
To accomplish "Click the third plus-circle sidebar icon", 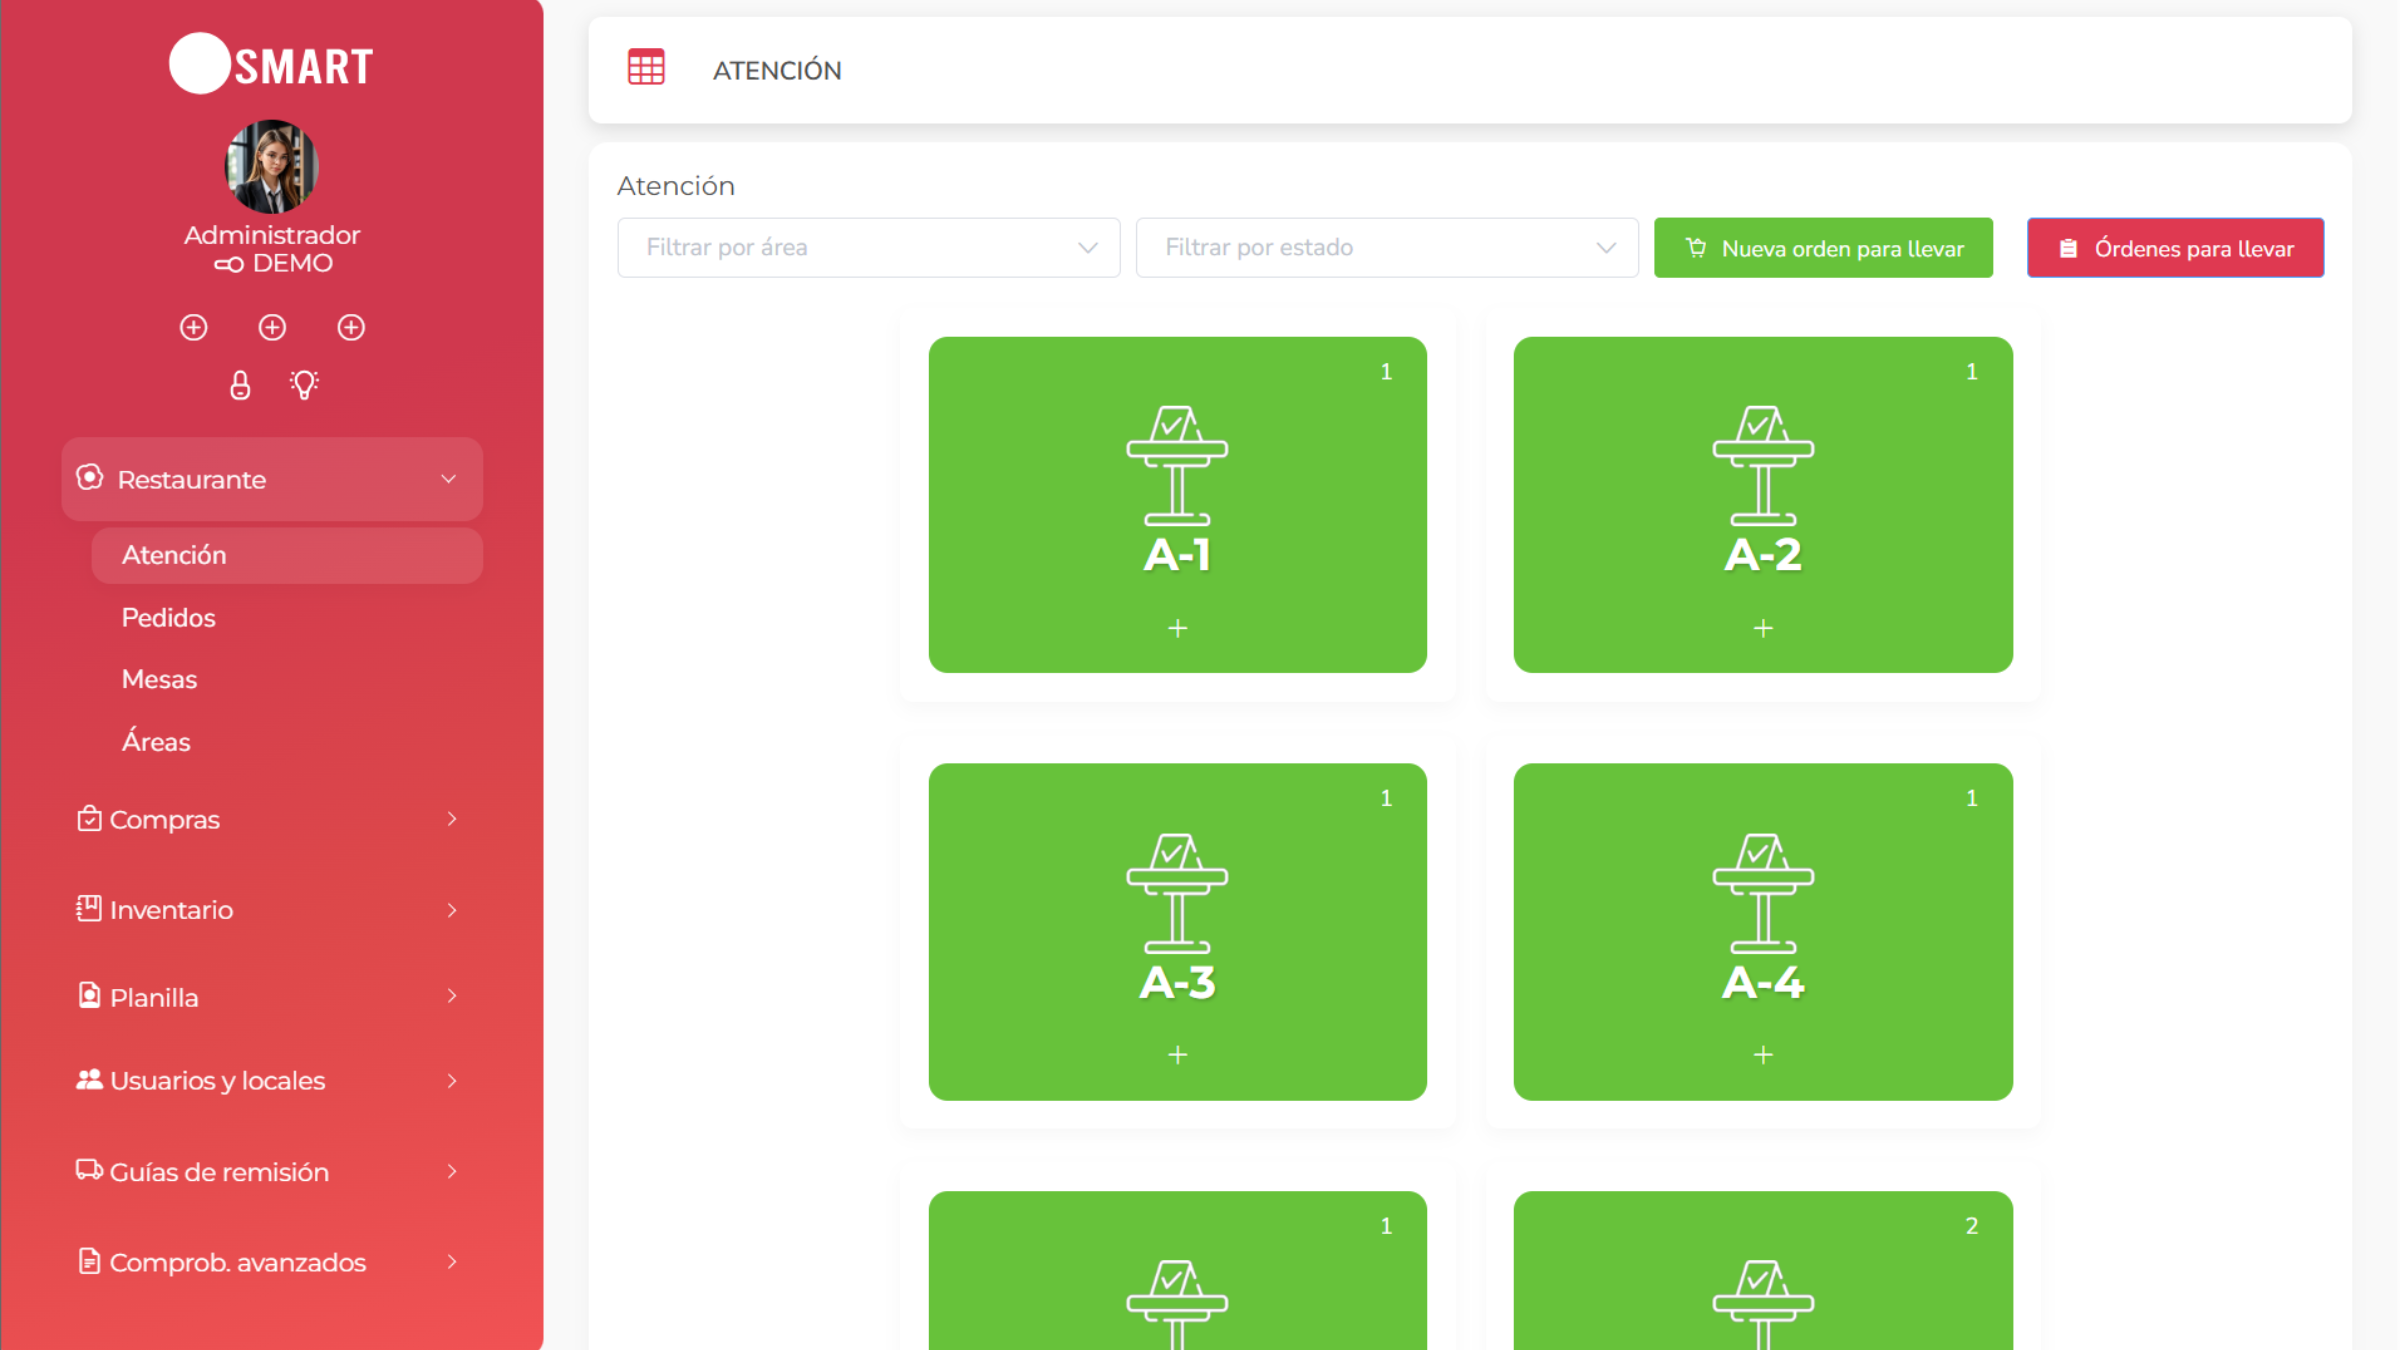I will click(x=351, y=327).
